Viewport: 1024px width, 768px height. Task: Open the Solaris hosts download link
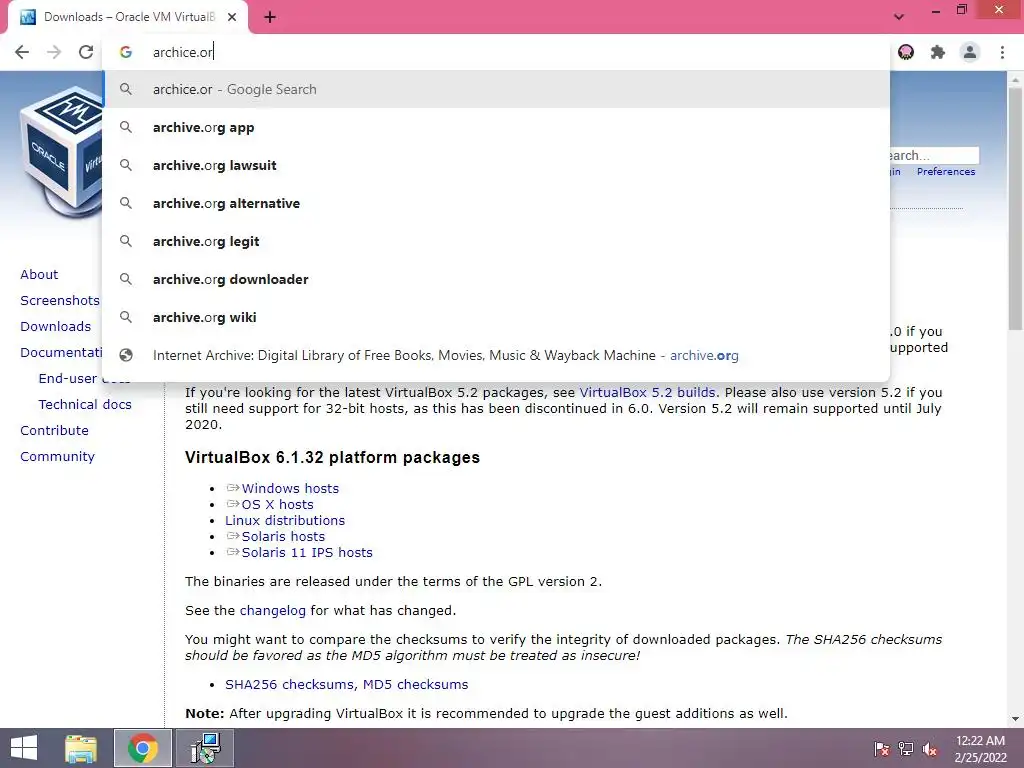pyautogui.click(x=283, y=536)
